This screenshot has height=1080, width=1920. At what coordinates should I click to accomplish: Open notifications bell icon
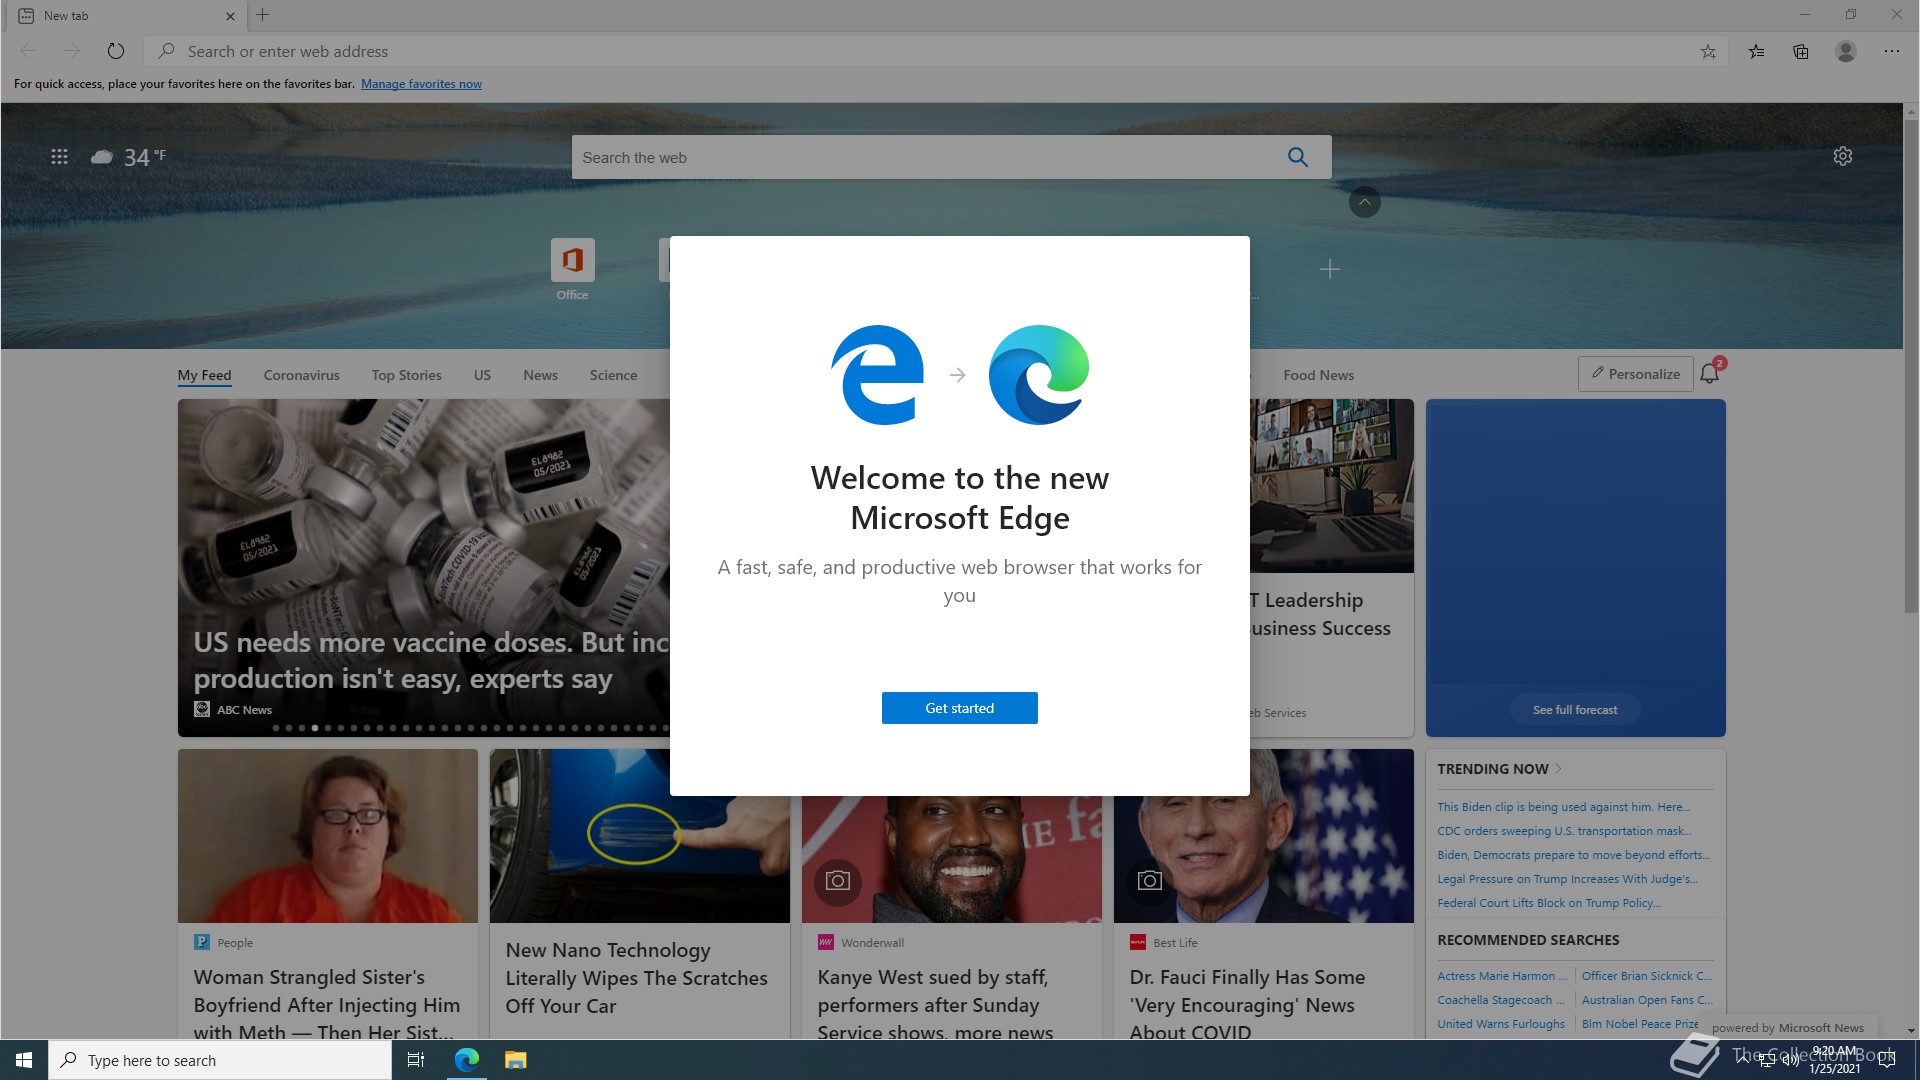point(1710,373)
